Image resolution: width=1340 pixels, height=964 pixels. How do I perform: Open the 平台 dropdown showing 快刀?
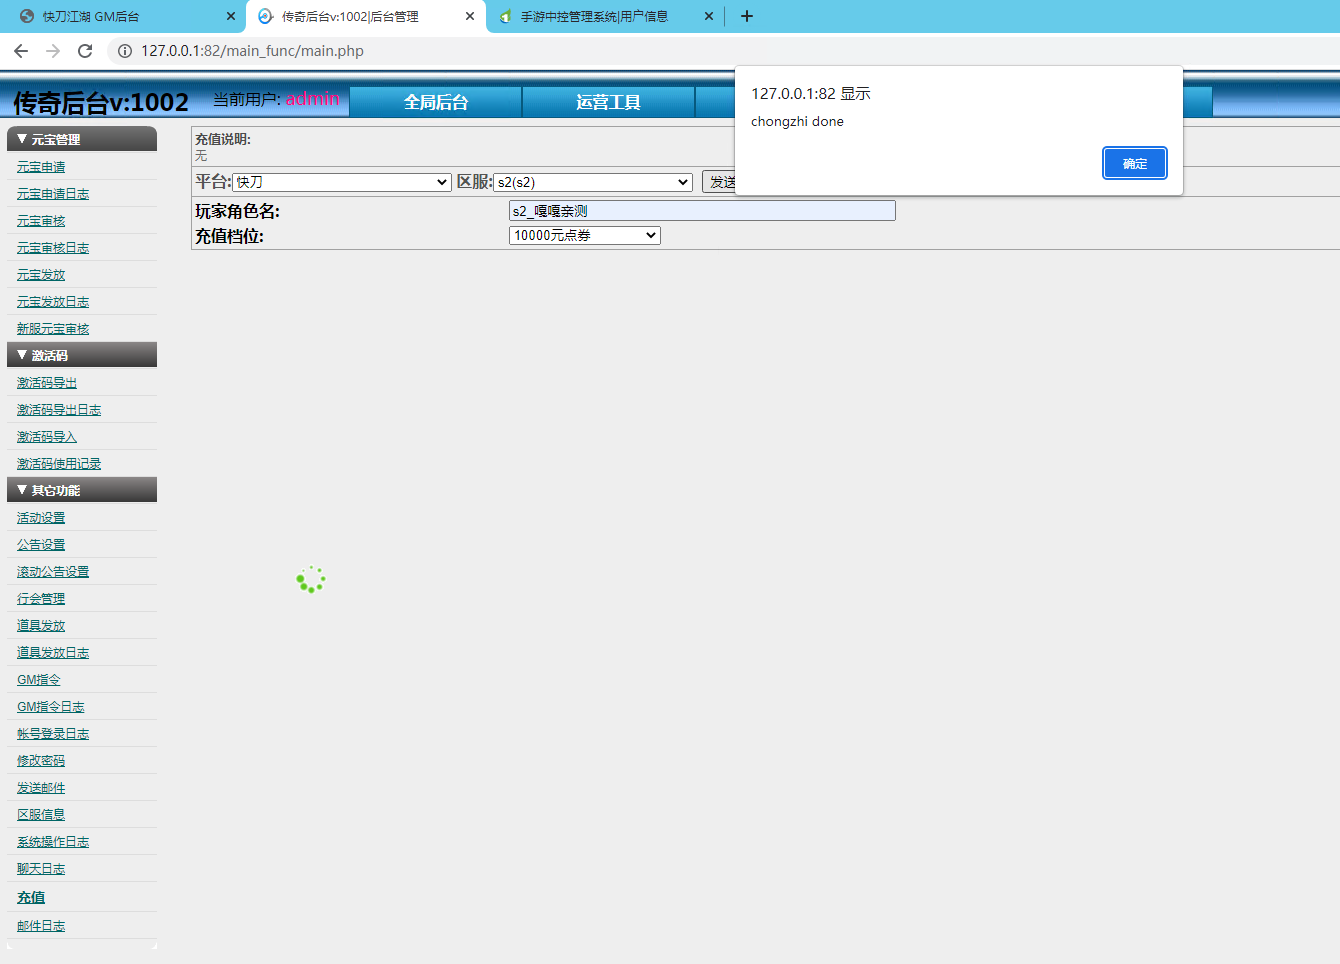(x=342, y=182)
